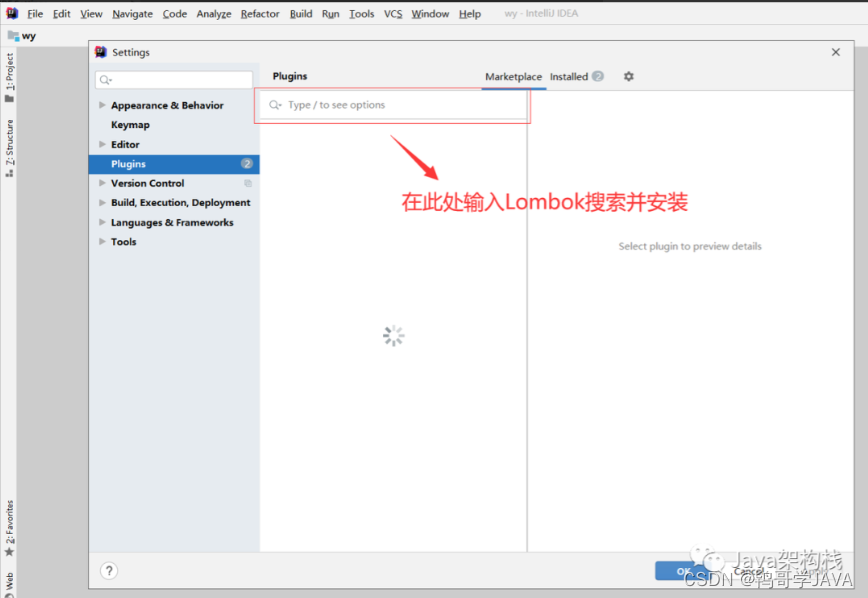Switch to the Installed tab
Image resolution: width=868 pixels, height=598 pixels.
click(x=569, y=77)
